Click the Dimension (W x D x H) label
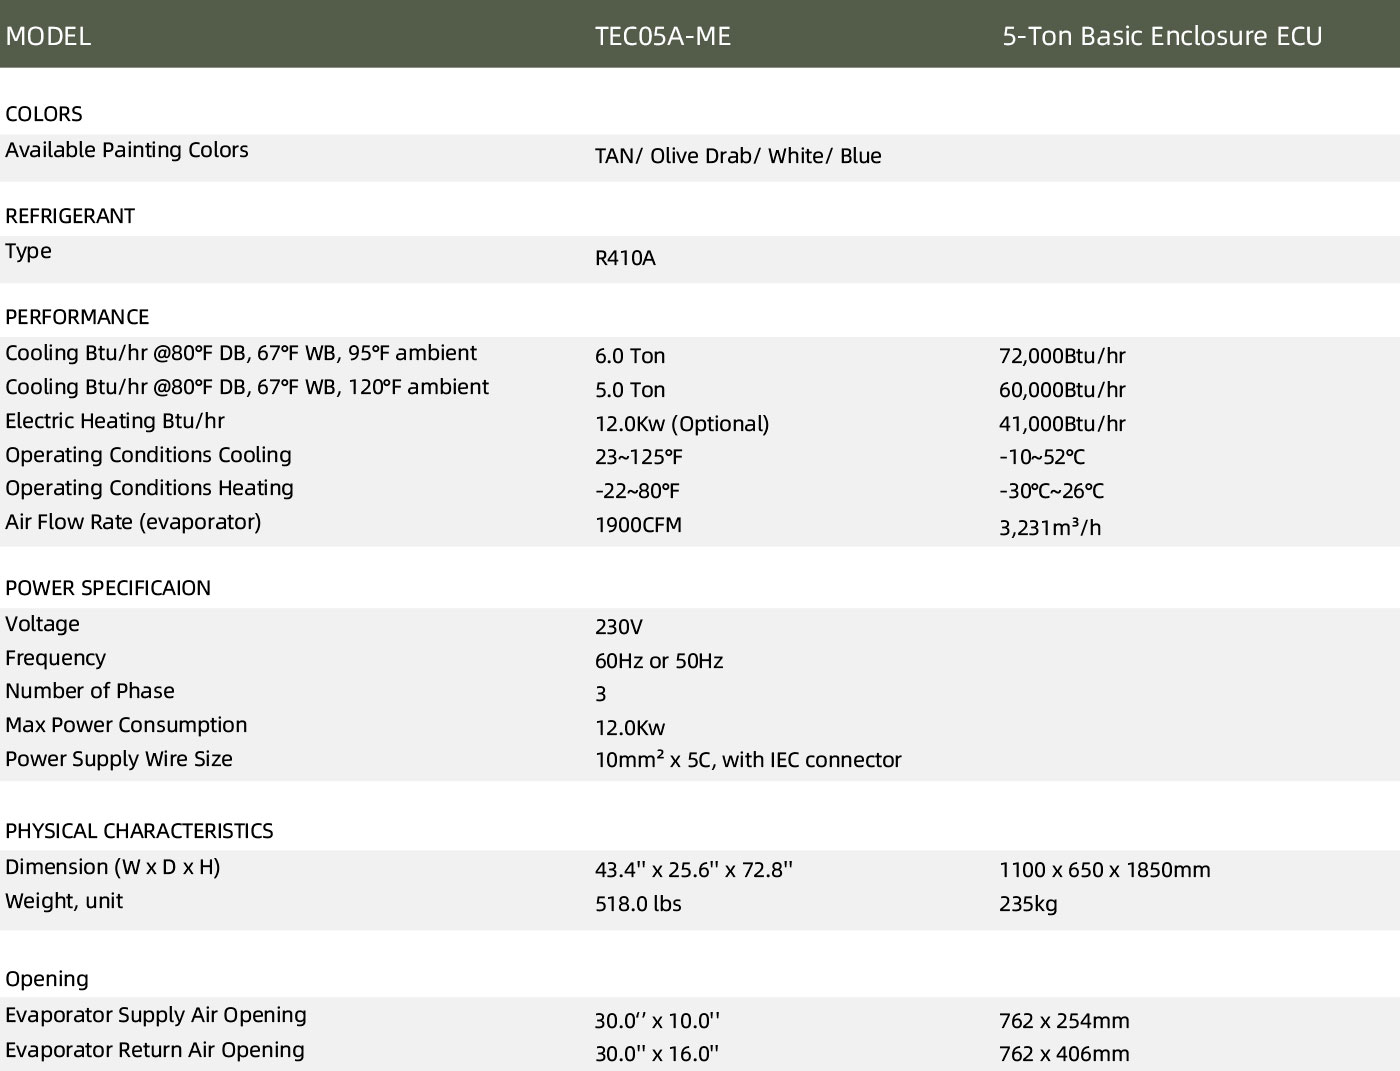 click(113, 867)
